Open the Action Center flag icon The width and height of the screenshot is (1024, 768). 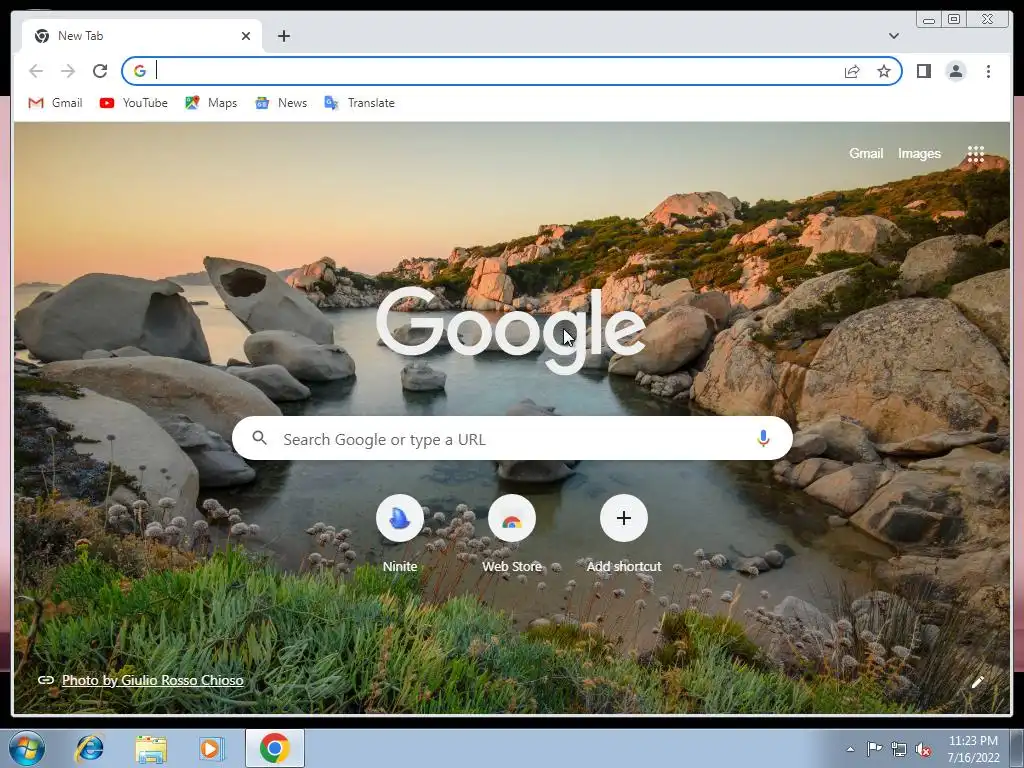click(x=874, y=749)
